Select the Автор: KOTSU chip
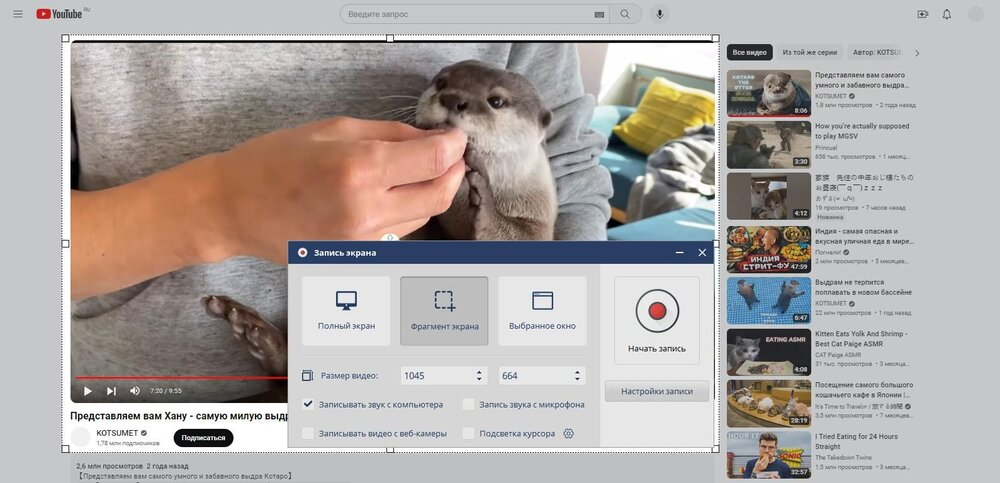Viewport: 1000px width, 483px height. tap(878, 52)
